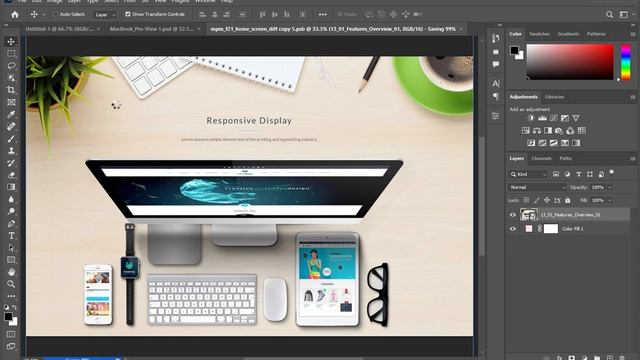
Task: Toggle lock all padlock icon
Action: point(567,200)
